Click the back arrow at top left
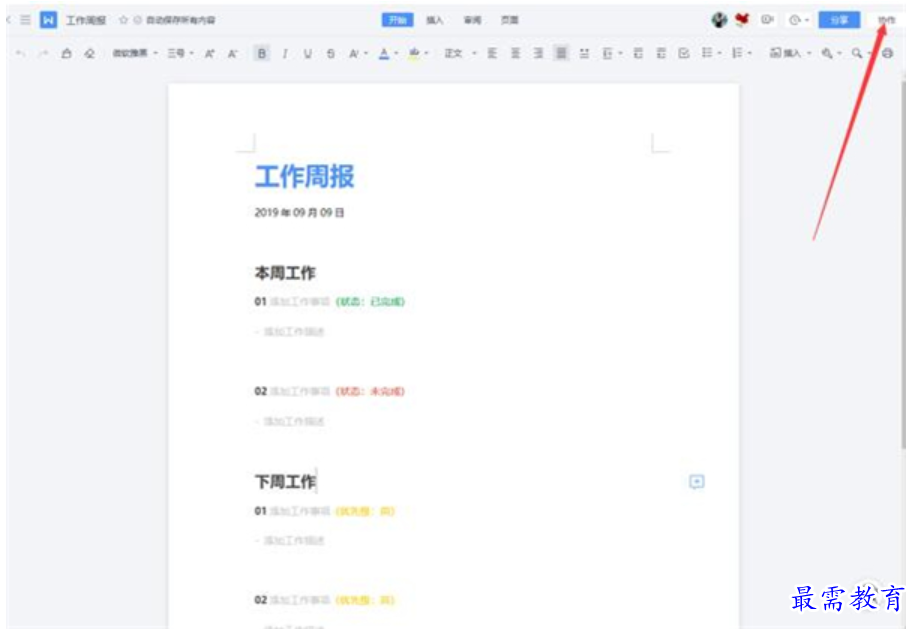This screenshot has height=630, width=913. 9,20
